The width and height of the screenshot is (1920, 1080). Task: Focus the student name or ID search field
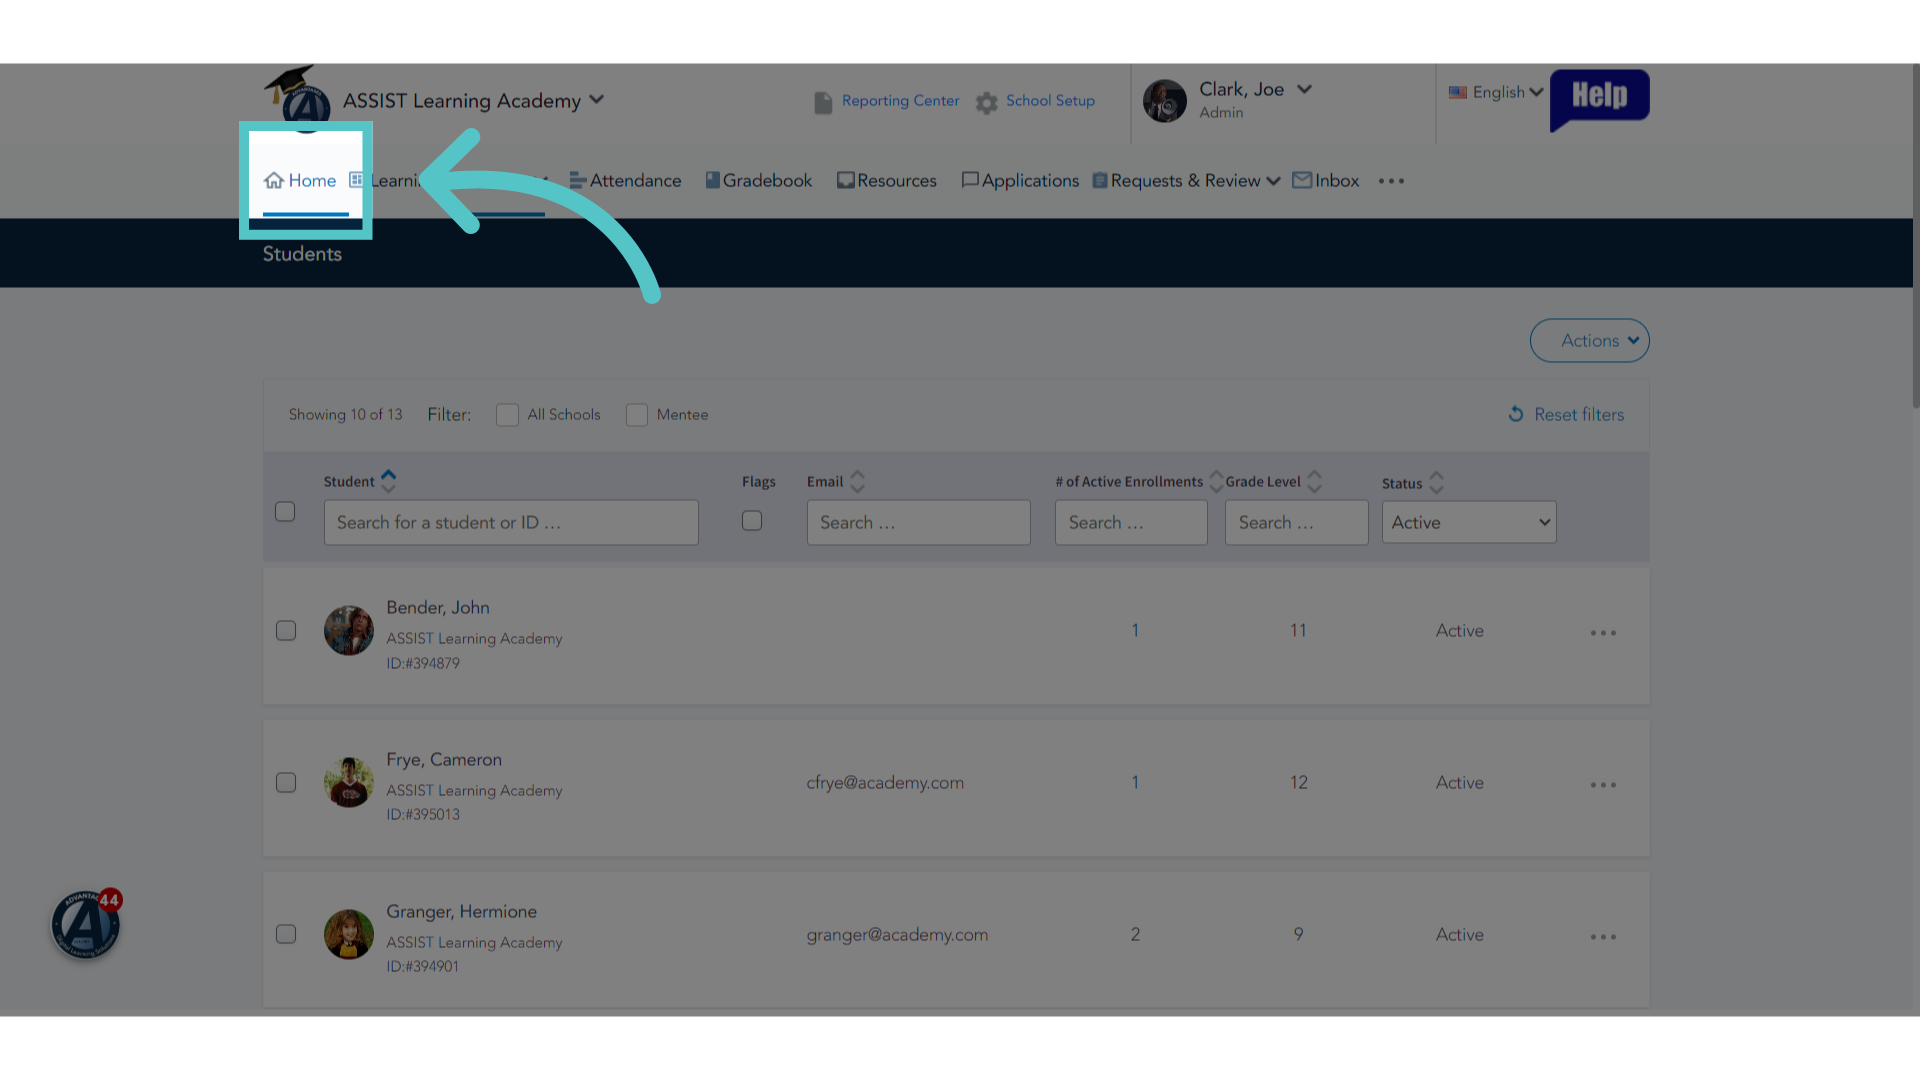click(x=511, y=522)
